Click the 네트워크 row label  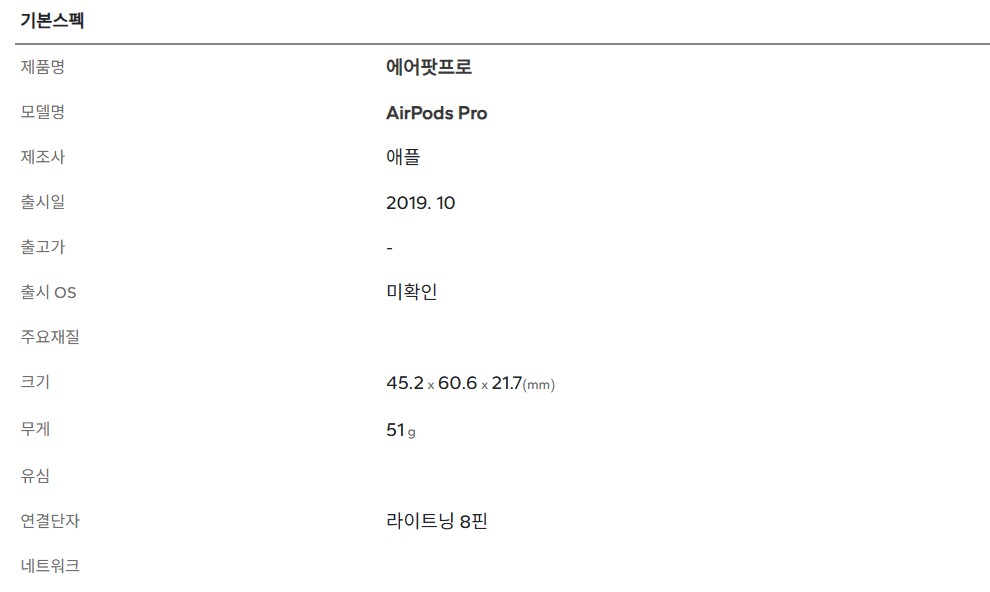(50, 566)
